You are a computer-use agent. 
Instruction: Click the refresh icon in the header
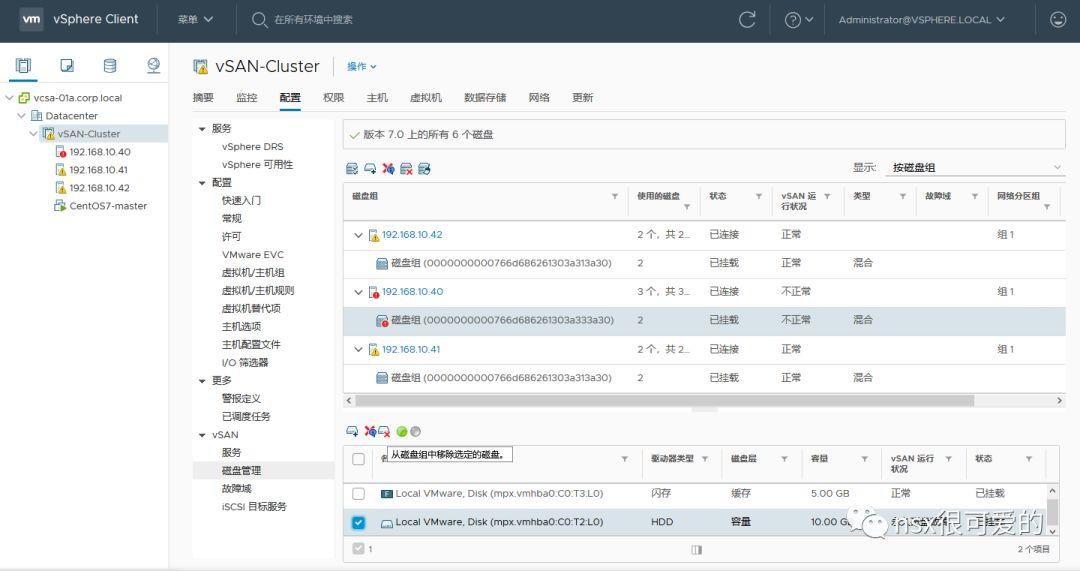point(747,19)
